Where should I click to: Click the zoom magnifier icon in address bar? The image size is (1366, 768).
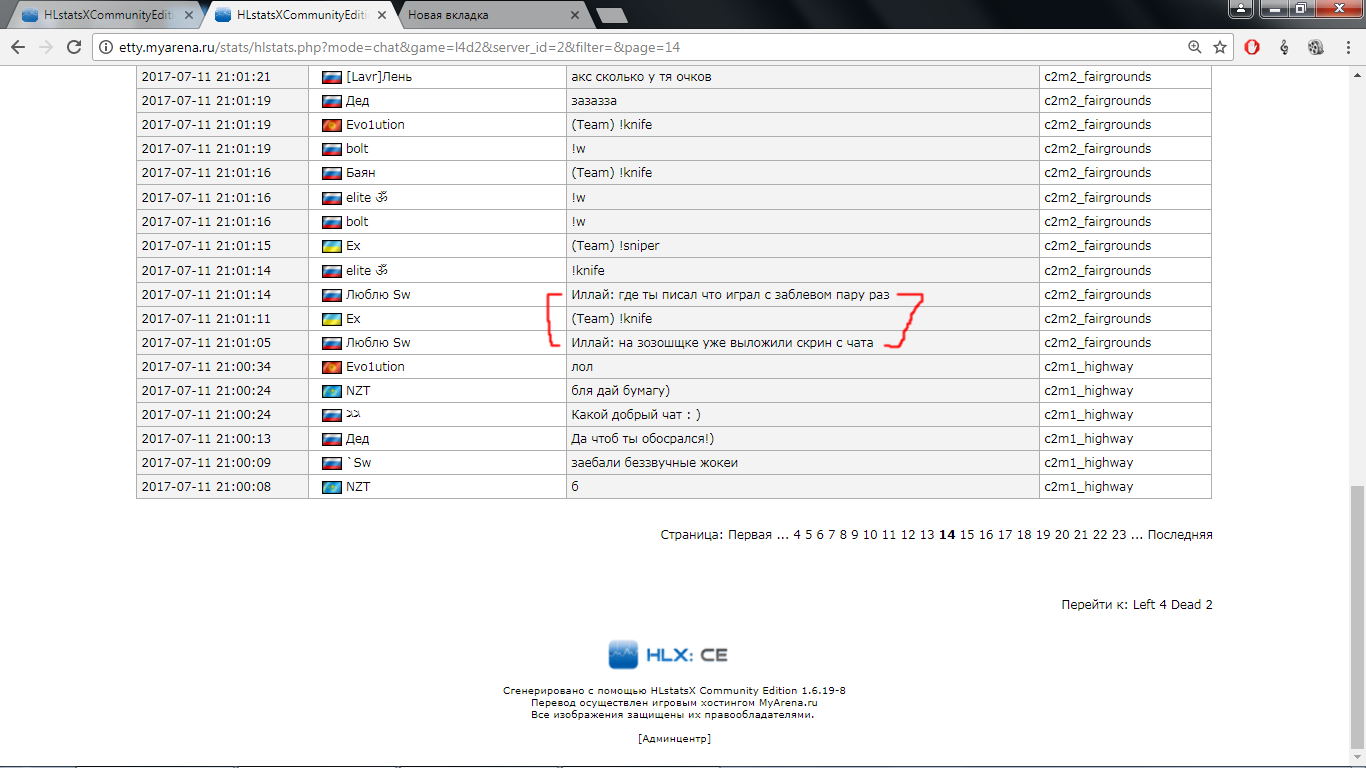click(1194, 47)
